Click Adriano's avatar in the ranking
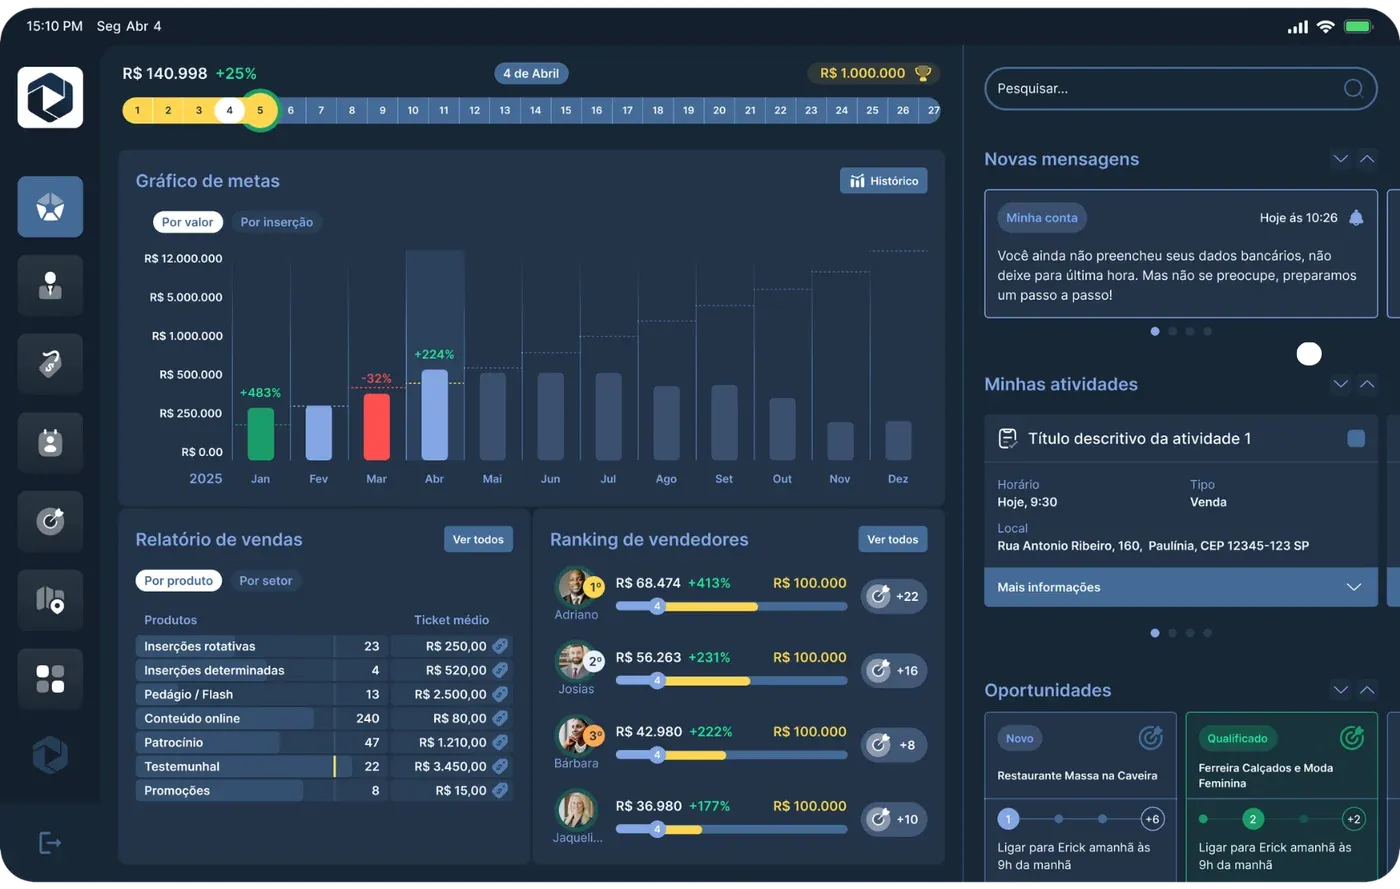 pyautogui.click(x=576, y=587)
